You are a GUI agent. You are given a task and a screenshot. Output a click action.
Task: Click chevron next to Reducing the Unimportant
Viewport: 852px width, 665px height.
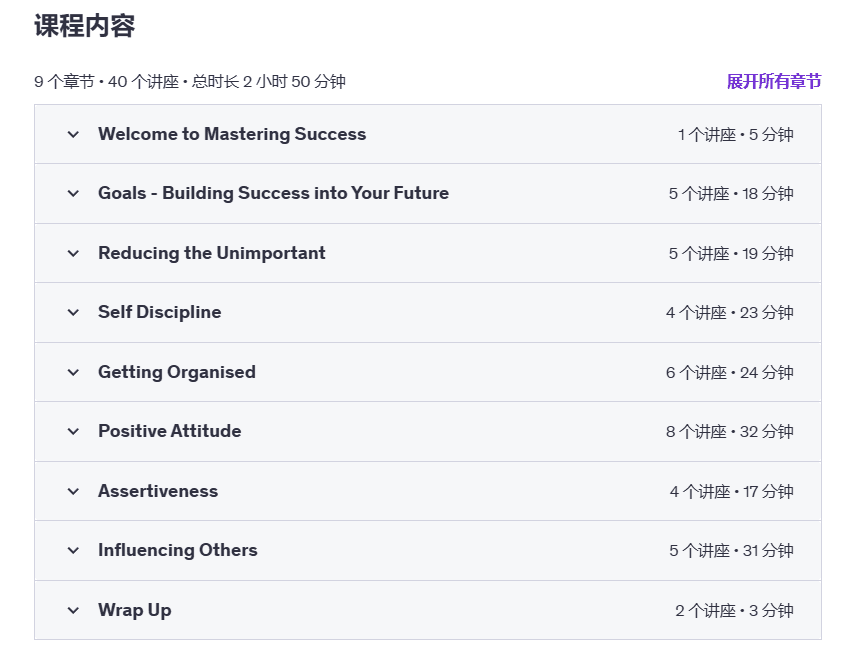coord(73,253)
